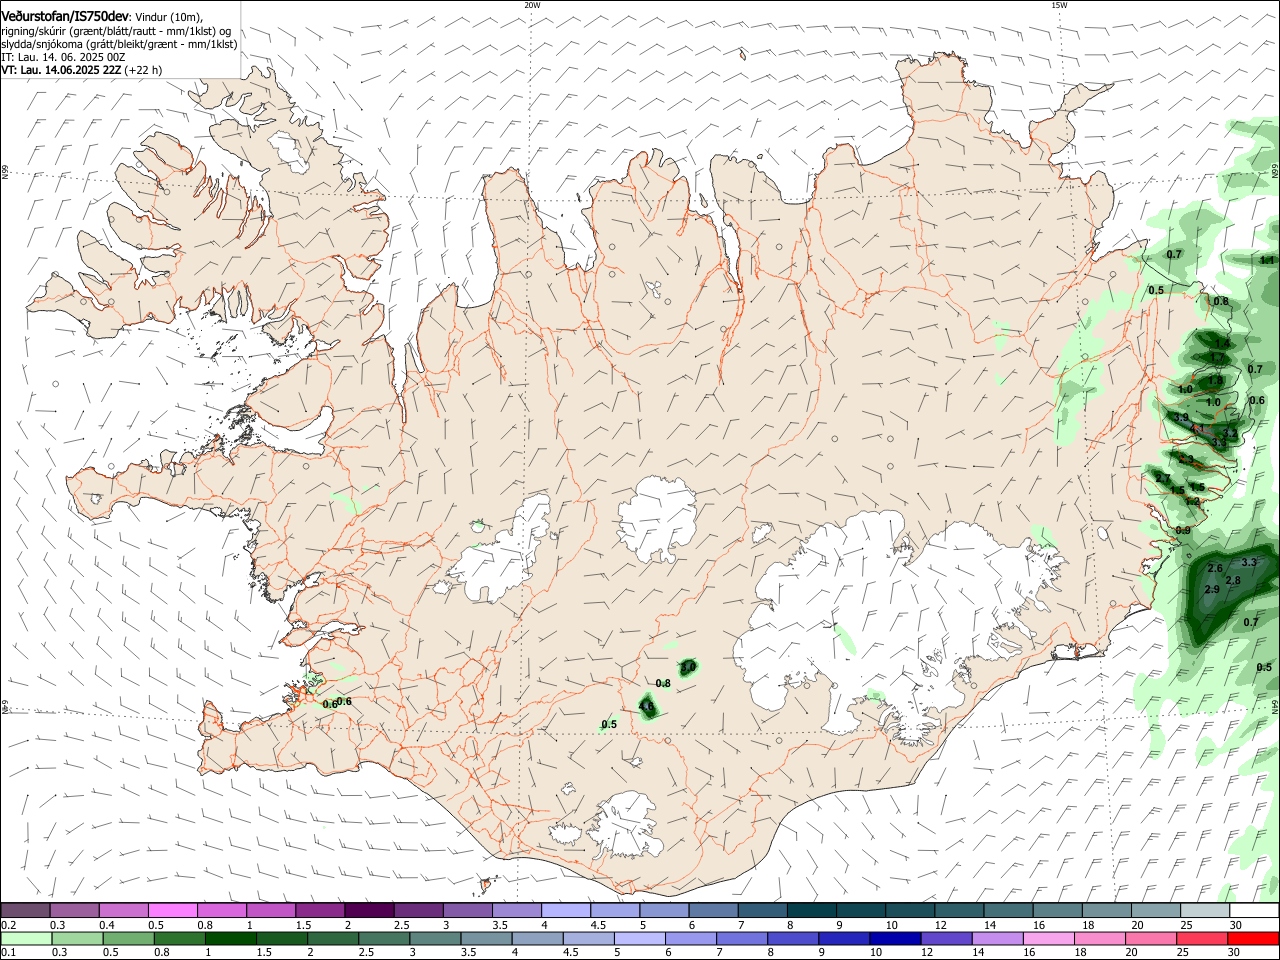
Task: Click the 1.8 precipitation value
Action: [1215, 381]
